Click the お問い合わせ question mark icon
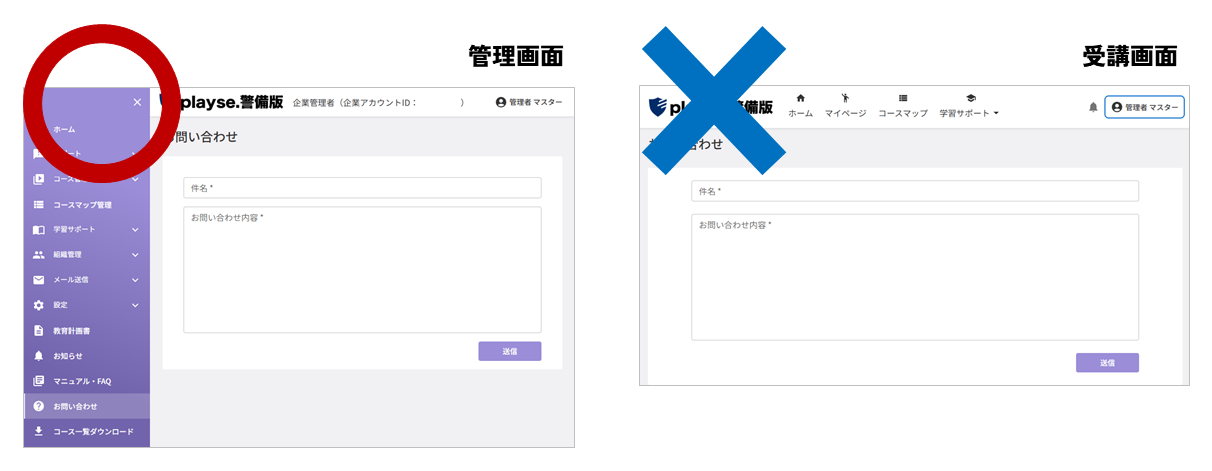1212x471 pixels. tap(39, 406)
